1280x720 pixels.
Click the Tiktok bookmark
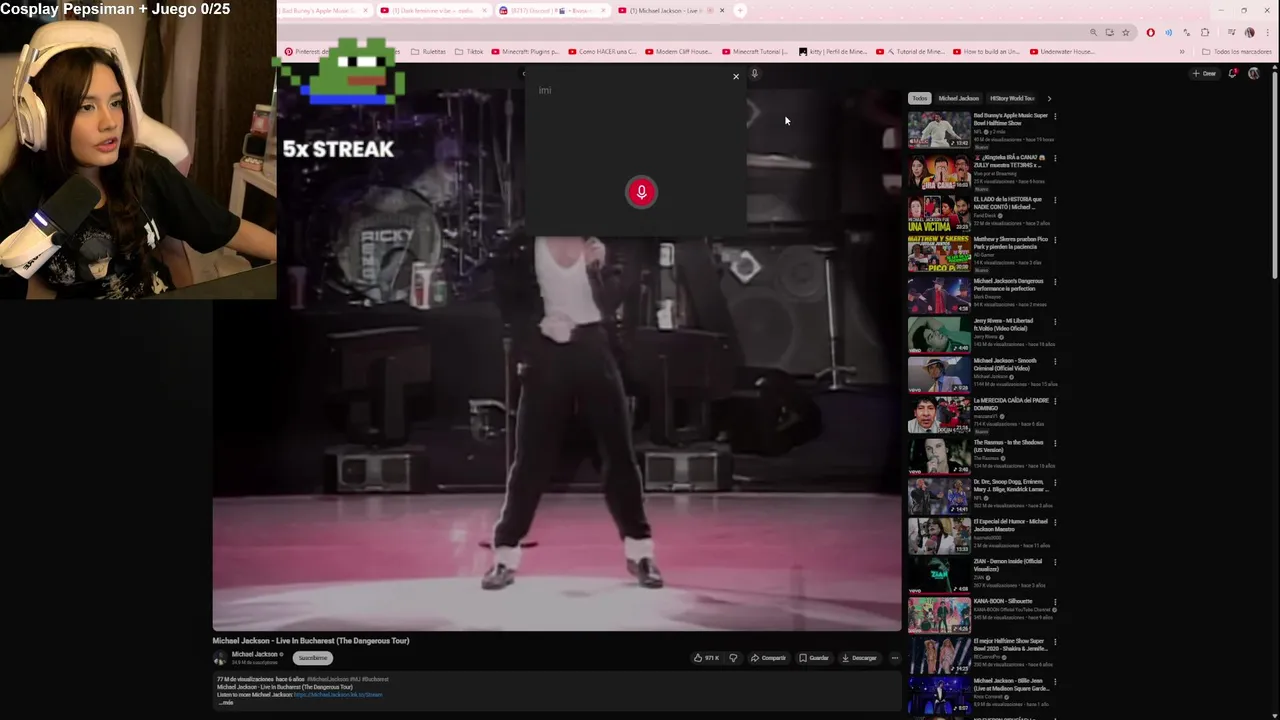pyautogui.click(x=468, y=51)
